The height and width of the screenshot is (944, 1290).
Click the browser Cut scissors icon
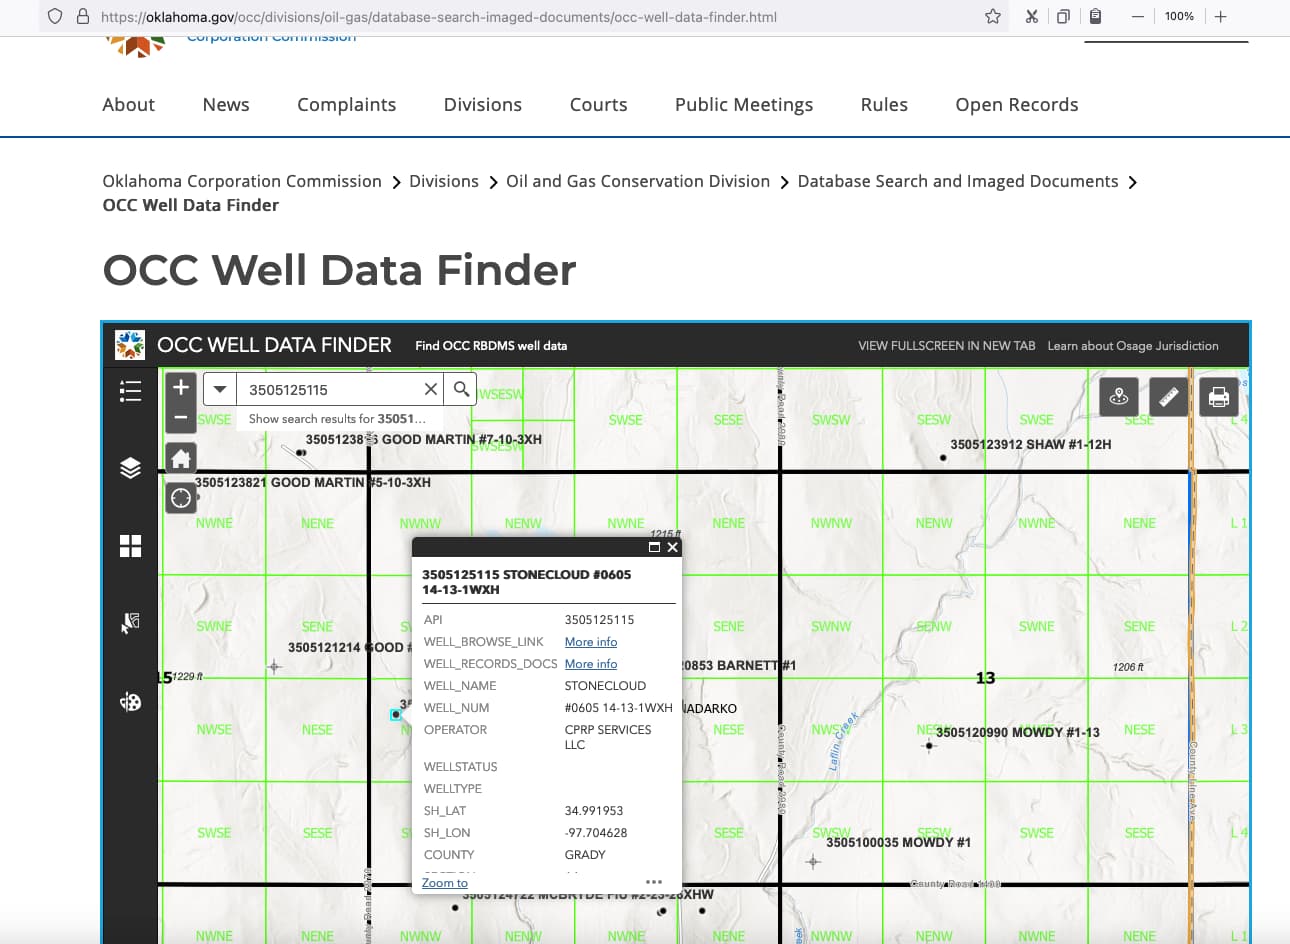pyautogui.click(x=1031, y=16)
